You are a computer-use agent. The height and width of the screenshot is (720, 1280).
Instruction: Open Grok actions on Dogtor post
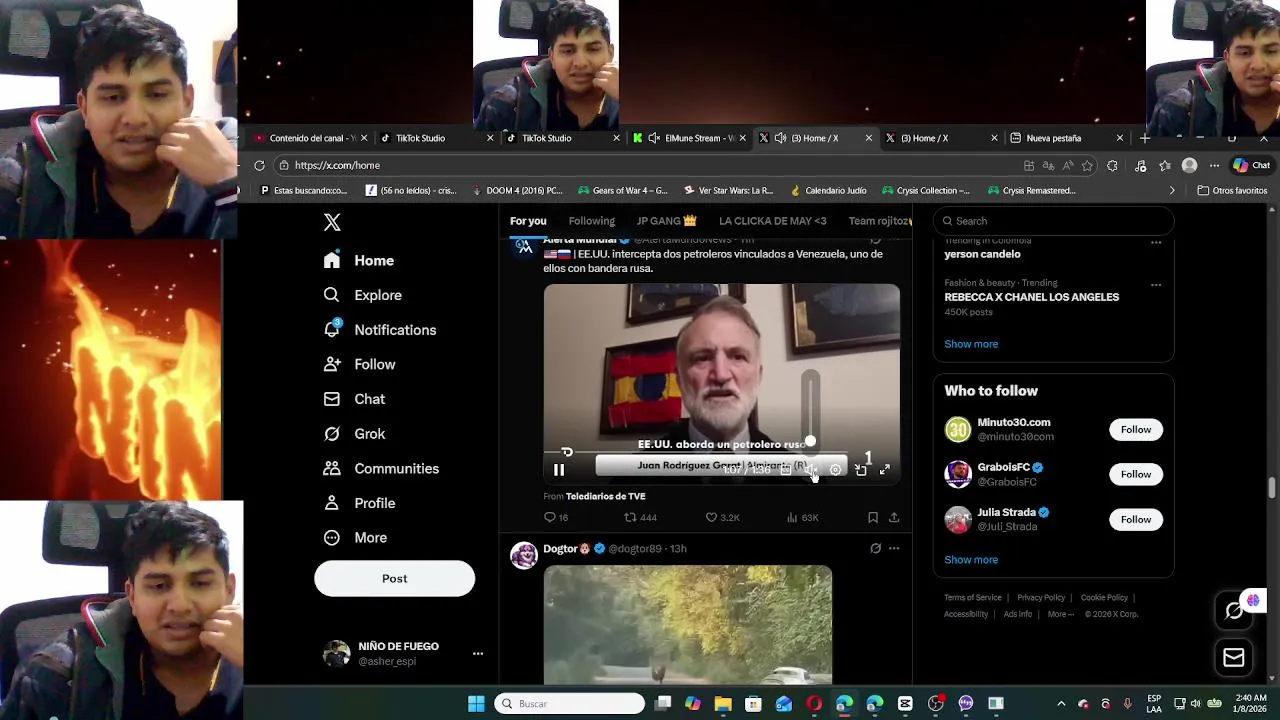(x=875, y=548)
